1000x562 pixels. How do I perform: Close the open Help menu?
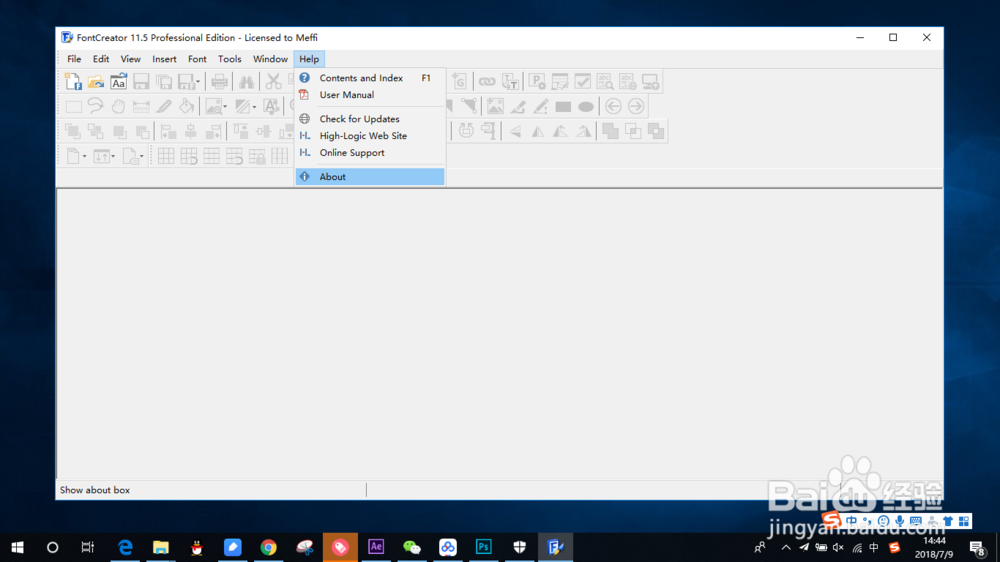point(309,59)
